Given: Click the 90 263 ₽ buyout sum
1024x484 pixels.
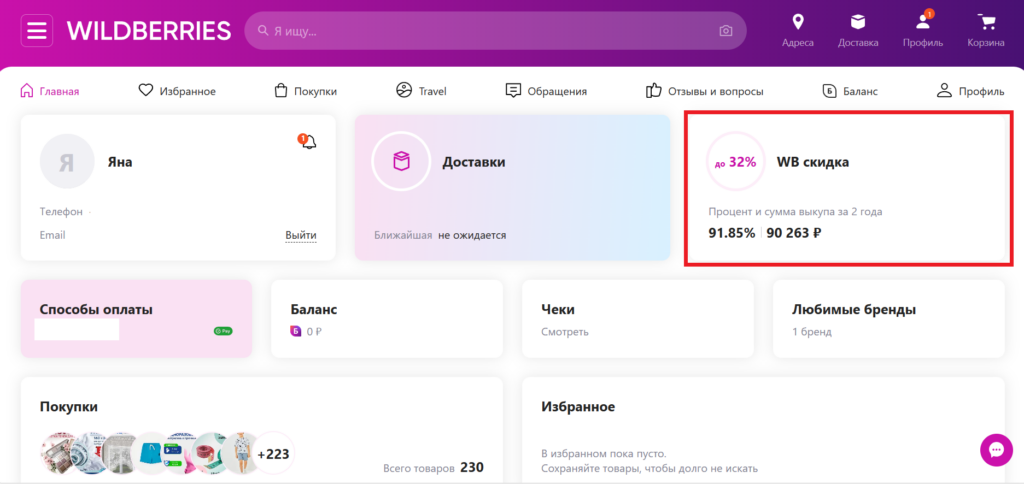Looking at the screenshot, I should pos(794,233).
